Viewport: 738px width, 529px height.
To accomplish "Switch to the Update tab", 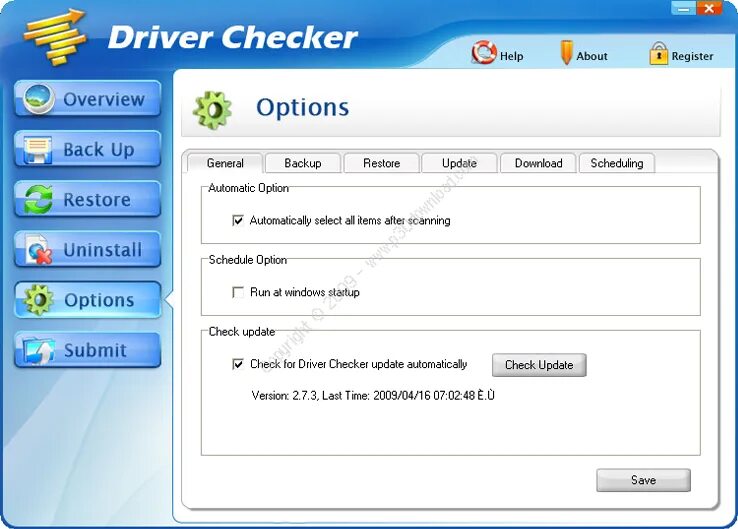I will (x=459, y=163).
